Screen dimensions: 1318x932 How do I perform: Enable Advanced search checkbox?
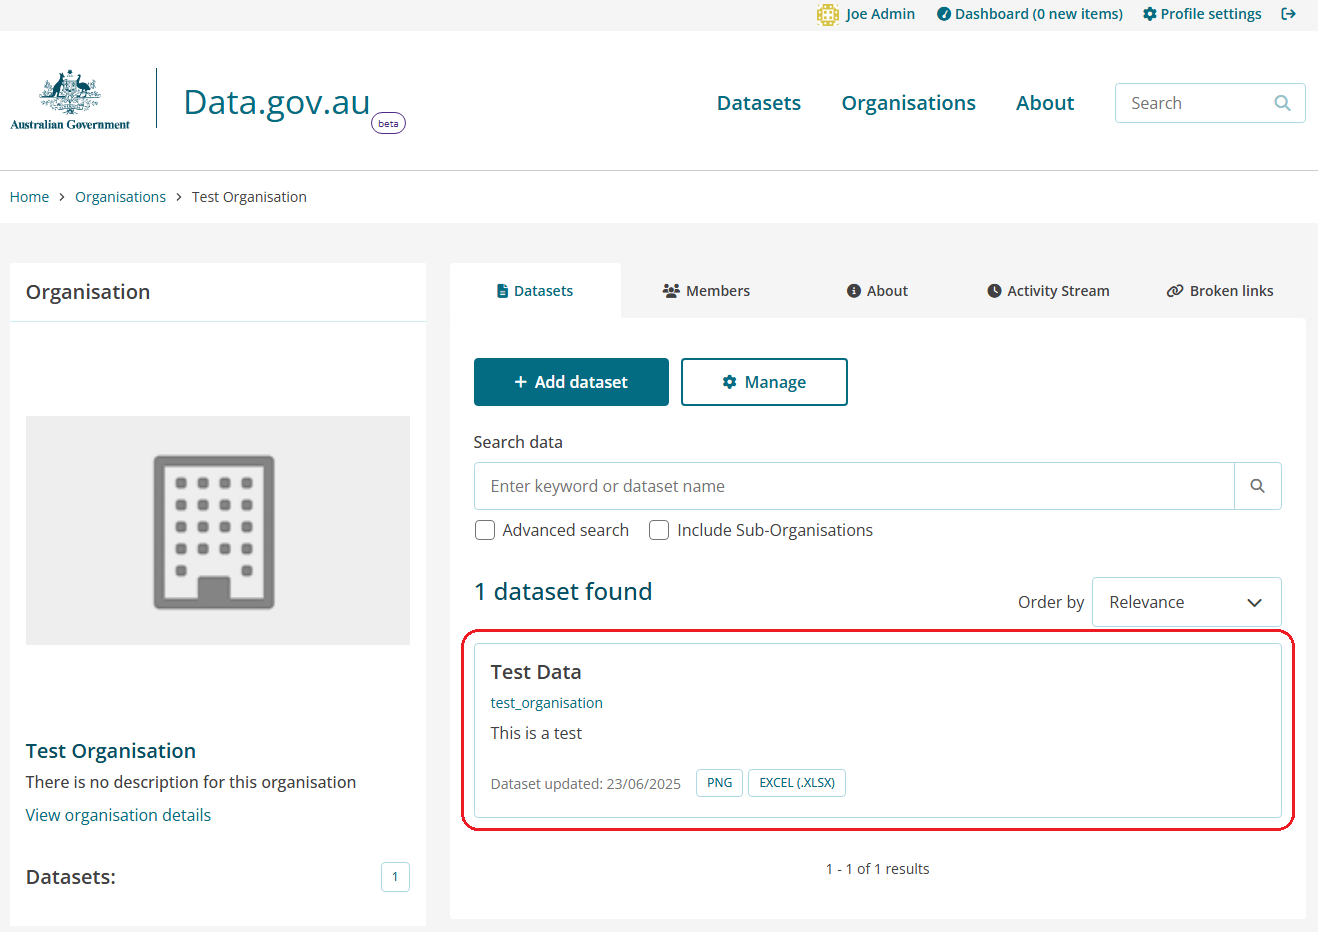485,530
